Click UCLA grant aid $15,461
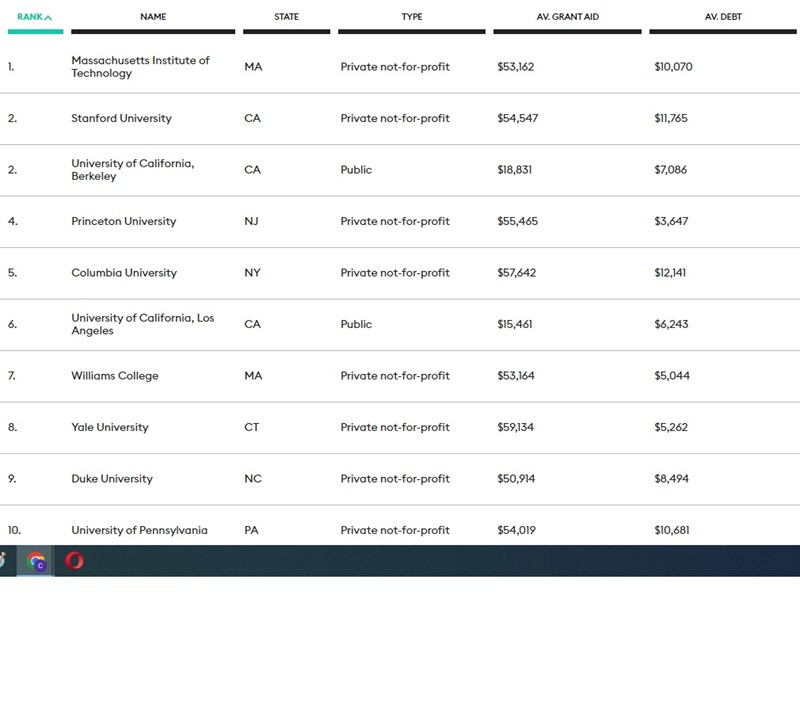Image resolution: width=800 pixels, height=713 pixels. pyautogui.click(x=514, y=325)
